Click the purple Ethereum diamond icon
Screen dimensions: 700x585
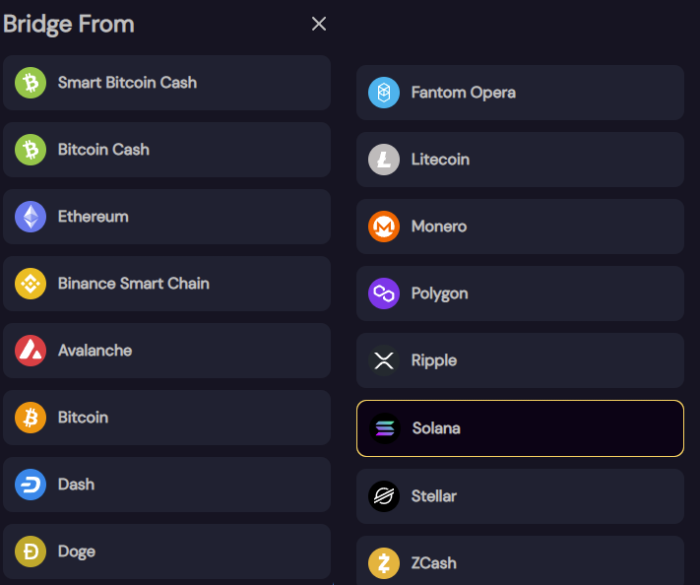coord(30,217)
